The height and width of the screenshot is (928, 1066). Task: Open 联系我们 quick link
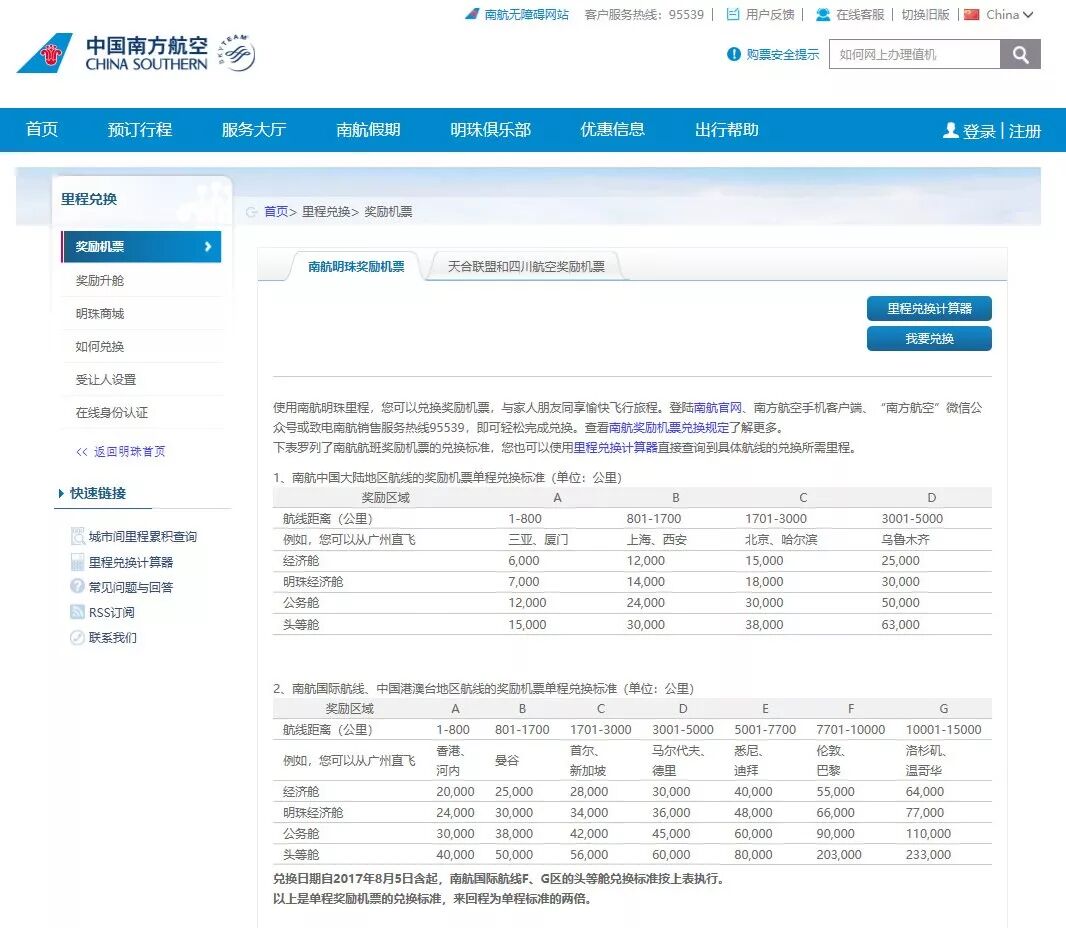click(x=112, y=638)
